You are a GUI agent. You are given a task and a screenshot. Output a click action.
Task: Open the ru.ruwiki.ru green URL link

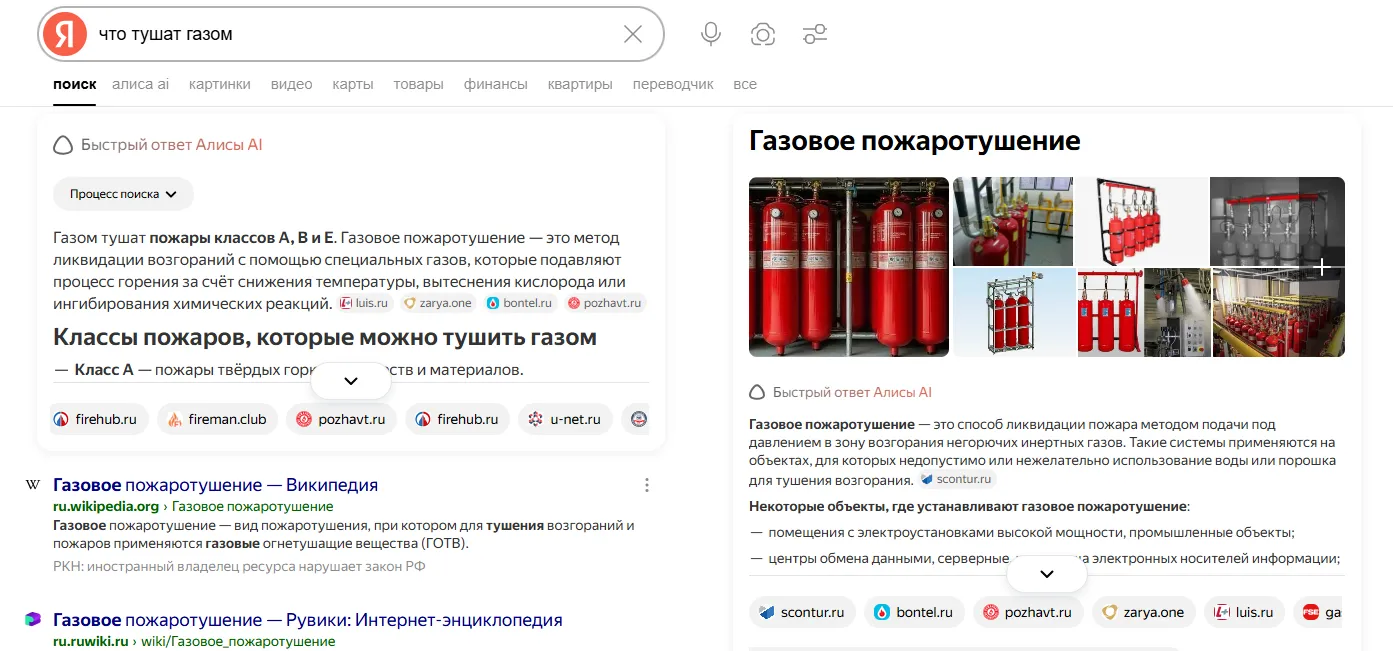tap(91, 641)
